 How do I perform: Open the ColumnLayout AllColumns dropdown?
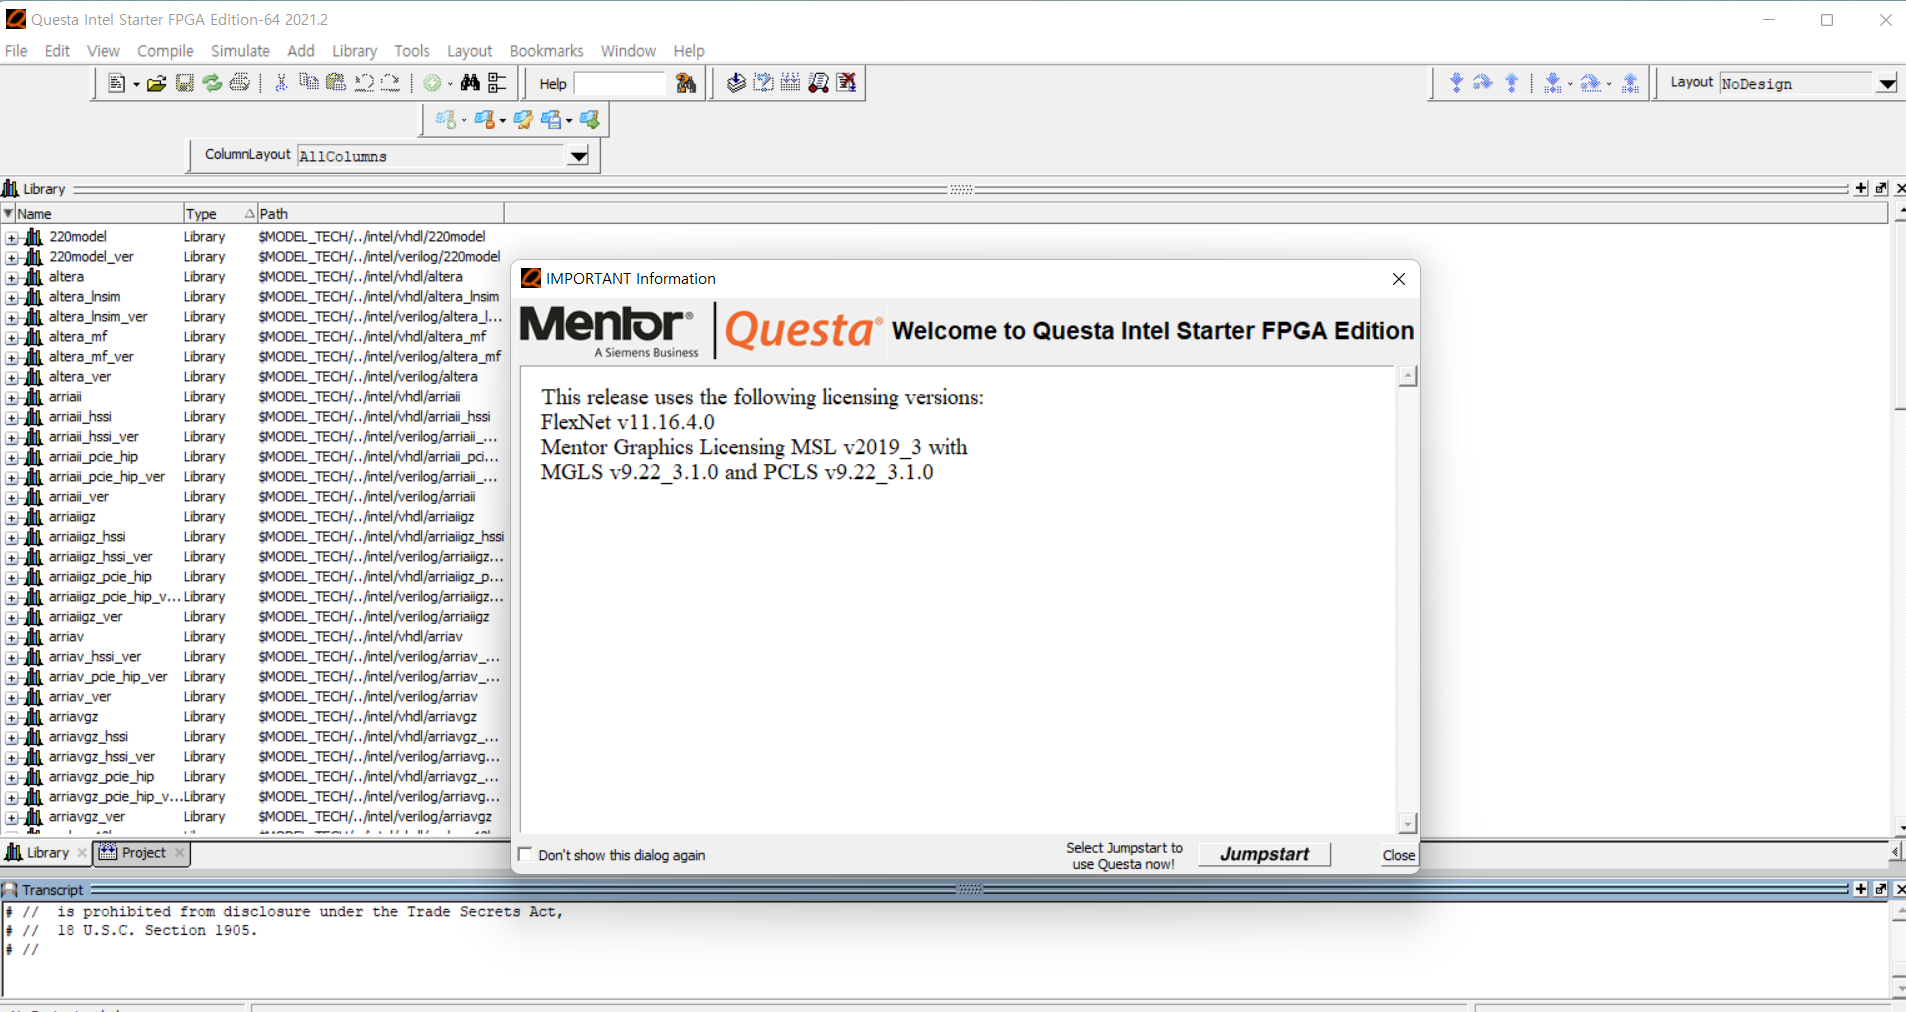click(578, 156)
